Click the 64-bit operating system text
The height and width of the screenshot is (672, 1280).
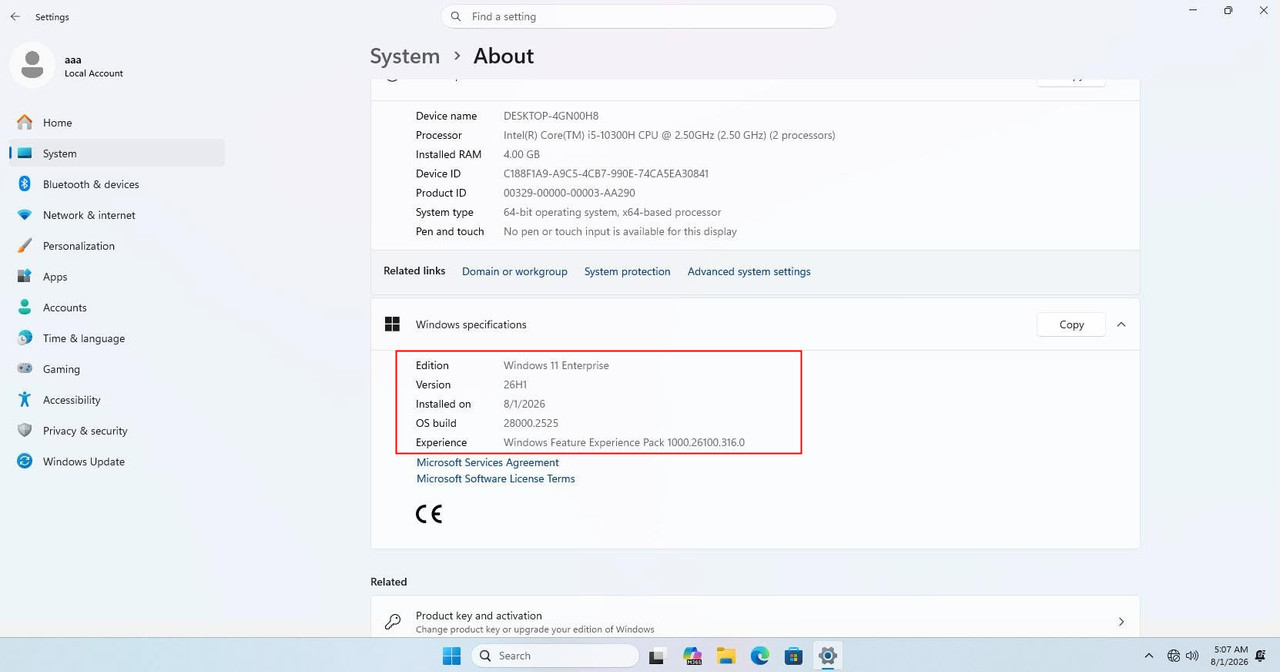(x=612, y=212)
